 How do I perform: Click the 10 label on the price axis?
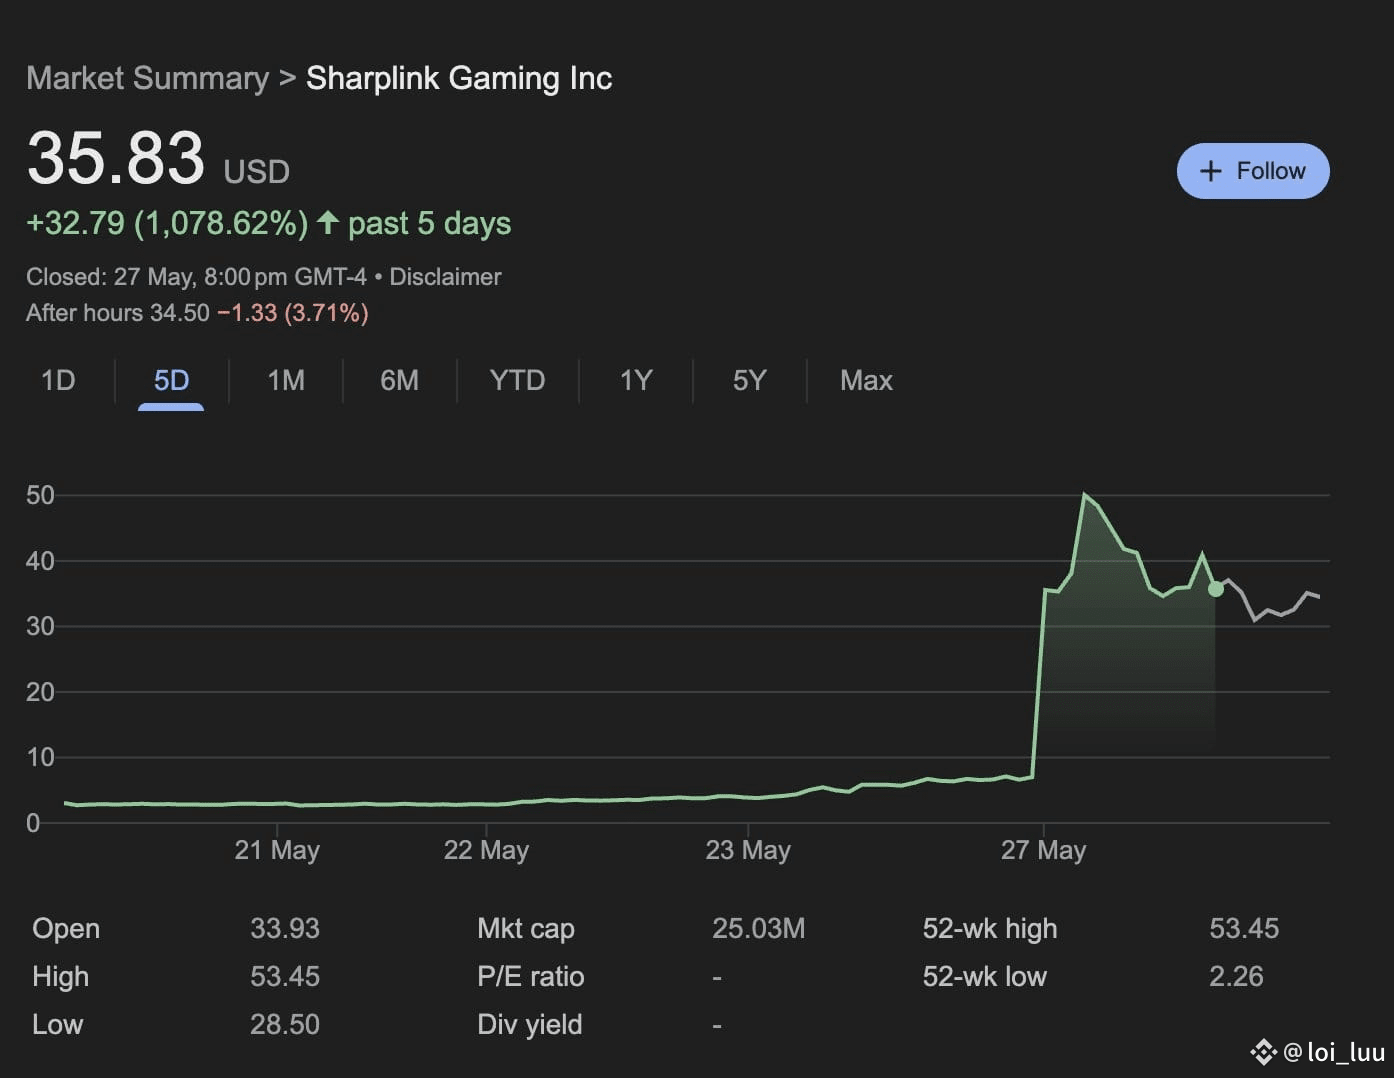(40, 757)
